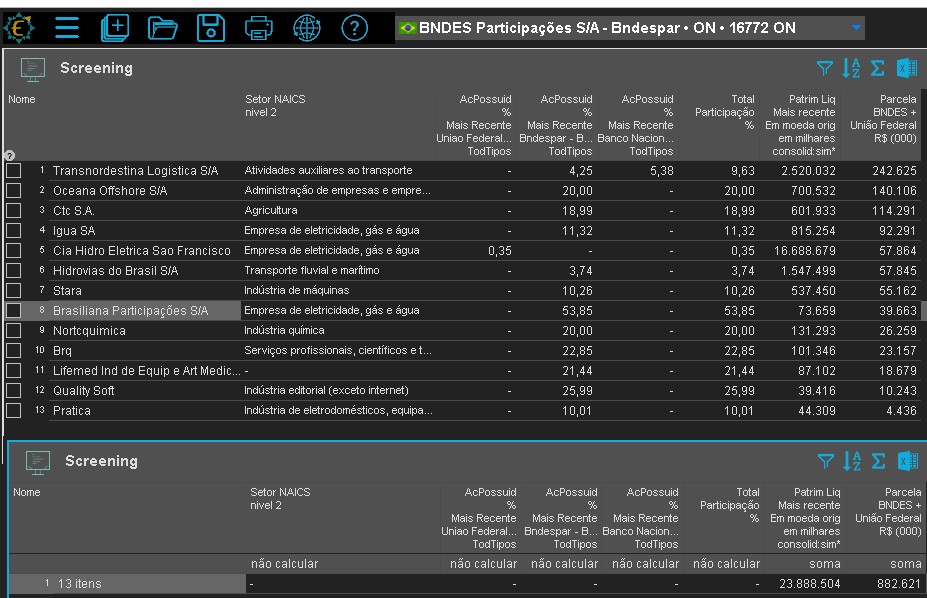Tick checkbox for Igua SA
Screen dimensions: 927x598
click(x=14, y=230)
